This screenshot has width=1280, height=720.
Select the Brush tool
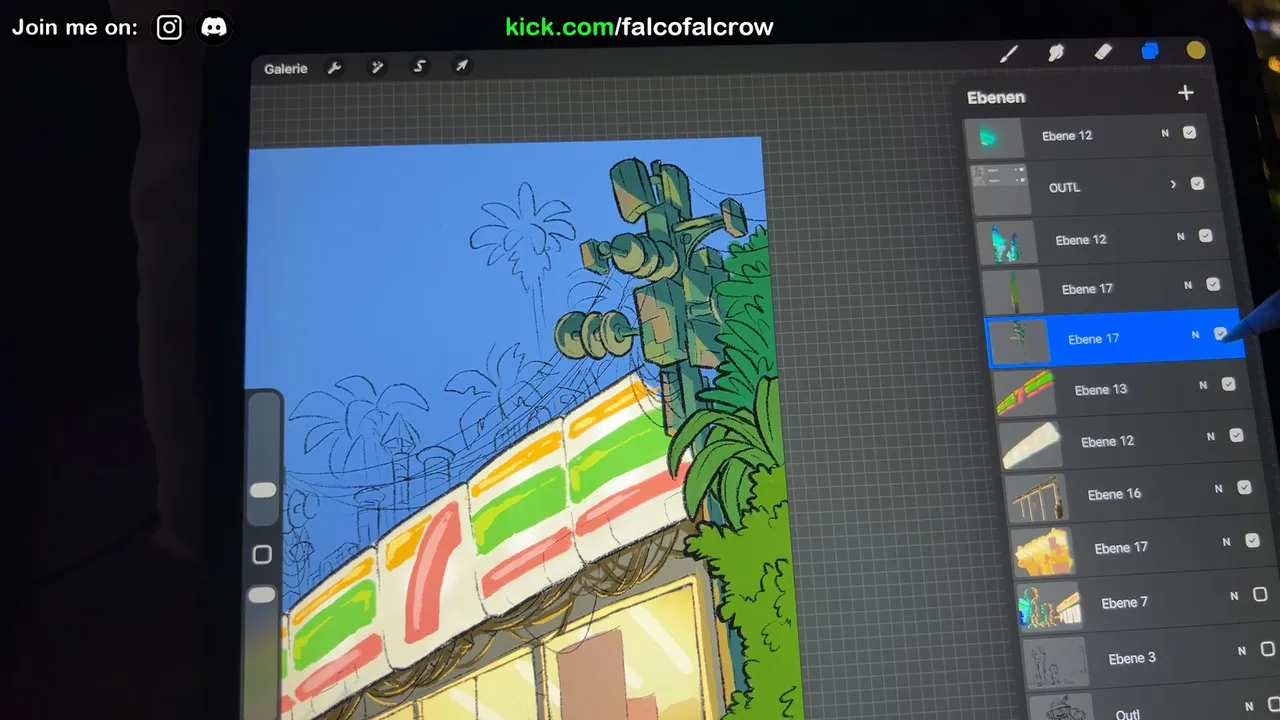1009,54
